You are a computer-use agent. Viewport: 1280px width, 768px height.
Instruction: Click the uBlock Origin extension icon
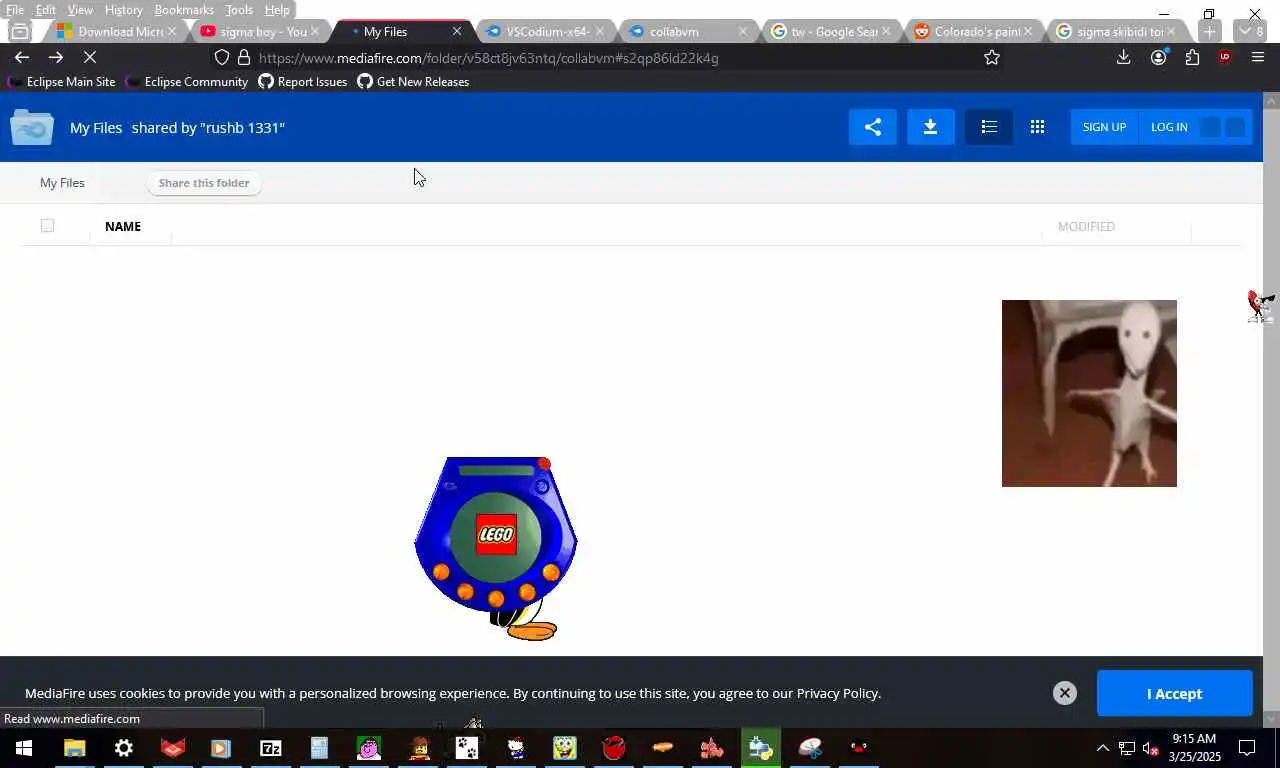coord(1225,58)
